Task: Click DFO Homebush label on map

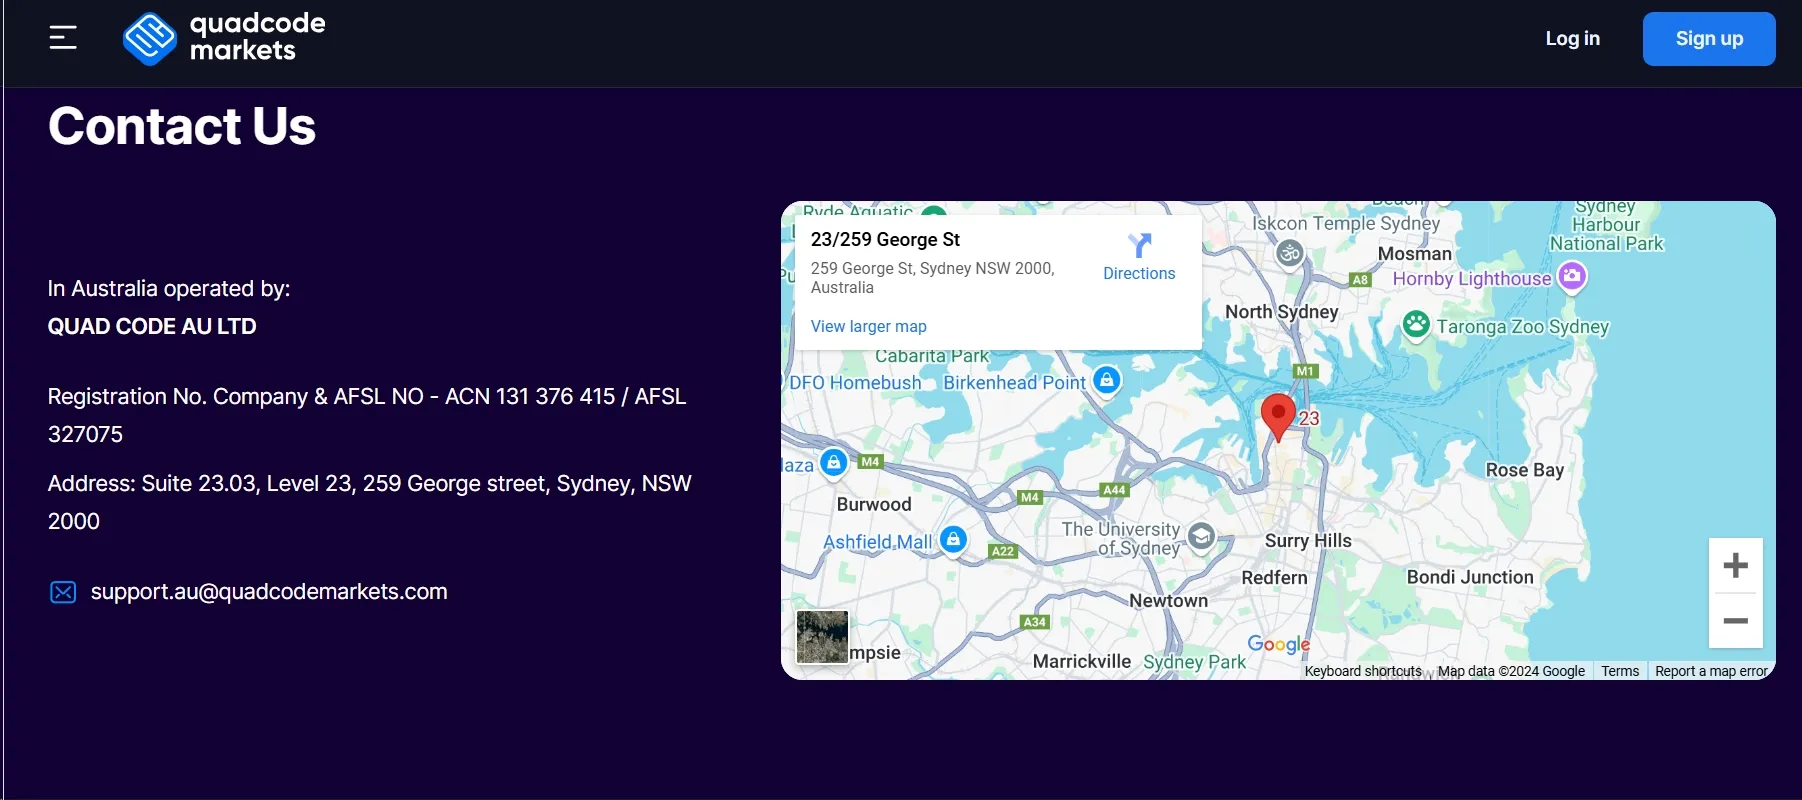Action: tap(856, 383)
